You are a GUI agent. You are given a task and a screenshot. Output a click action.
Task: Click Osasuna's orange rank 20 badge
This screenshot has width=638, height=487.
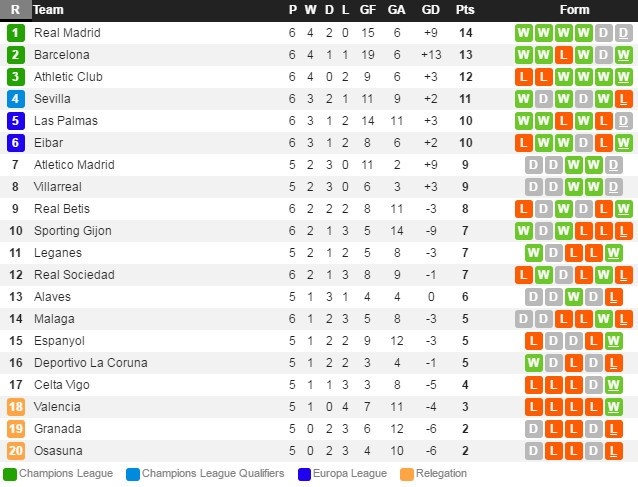[15, 451]
